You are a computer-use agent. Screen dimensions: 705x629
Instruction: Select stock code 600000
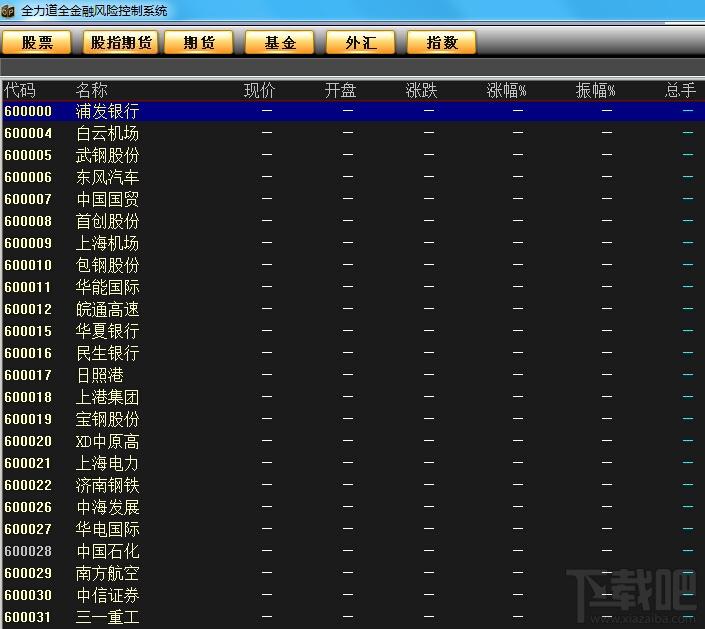[x=28, y=111]
